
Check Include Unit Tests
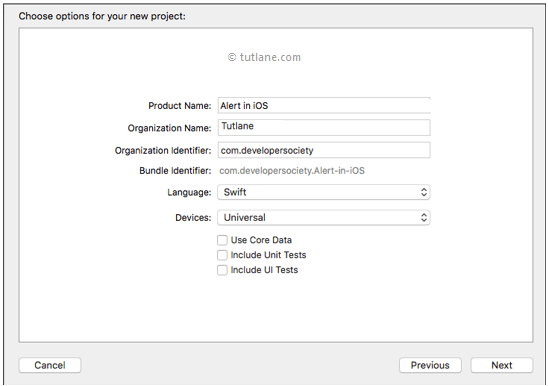pyautogui.click(x=222, y=255)
